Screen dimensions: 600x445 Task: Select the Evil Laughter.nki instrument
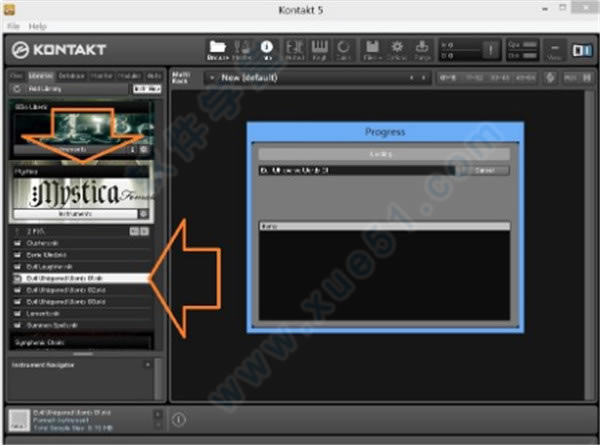tap(80, 267)
